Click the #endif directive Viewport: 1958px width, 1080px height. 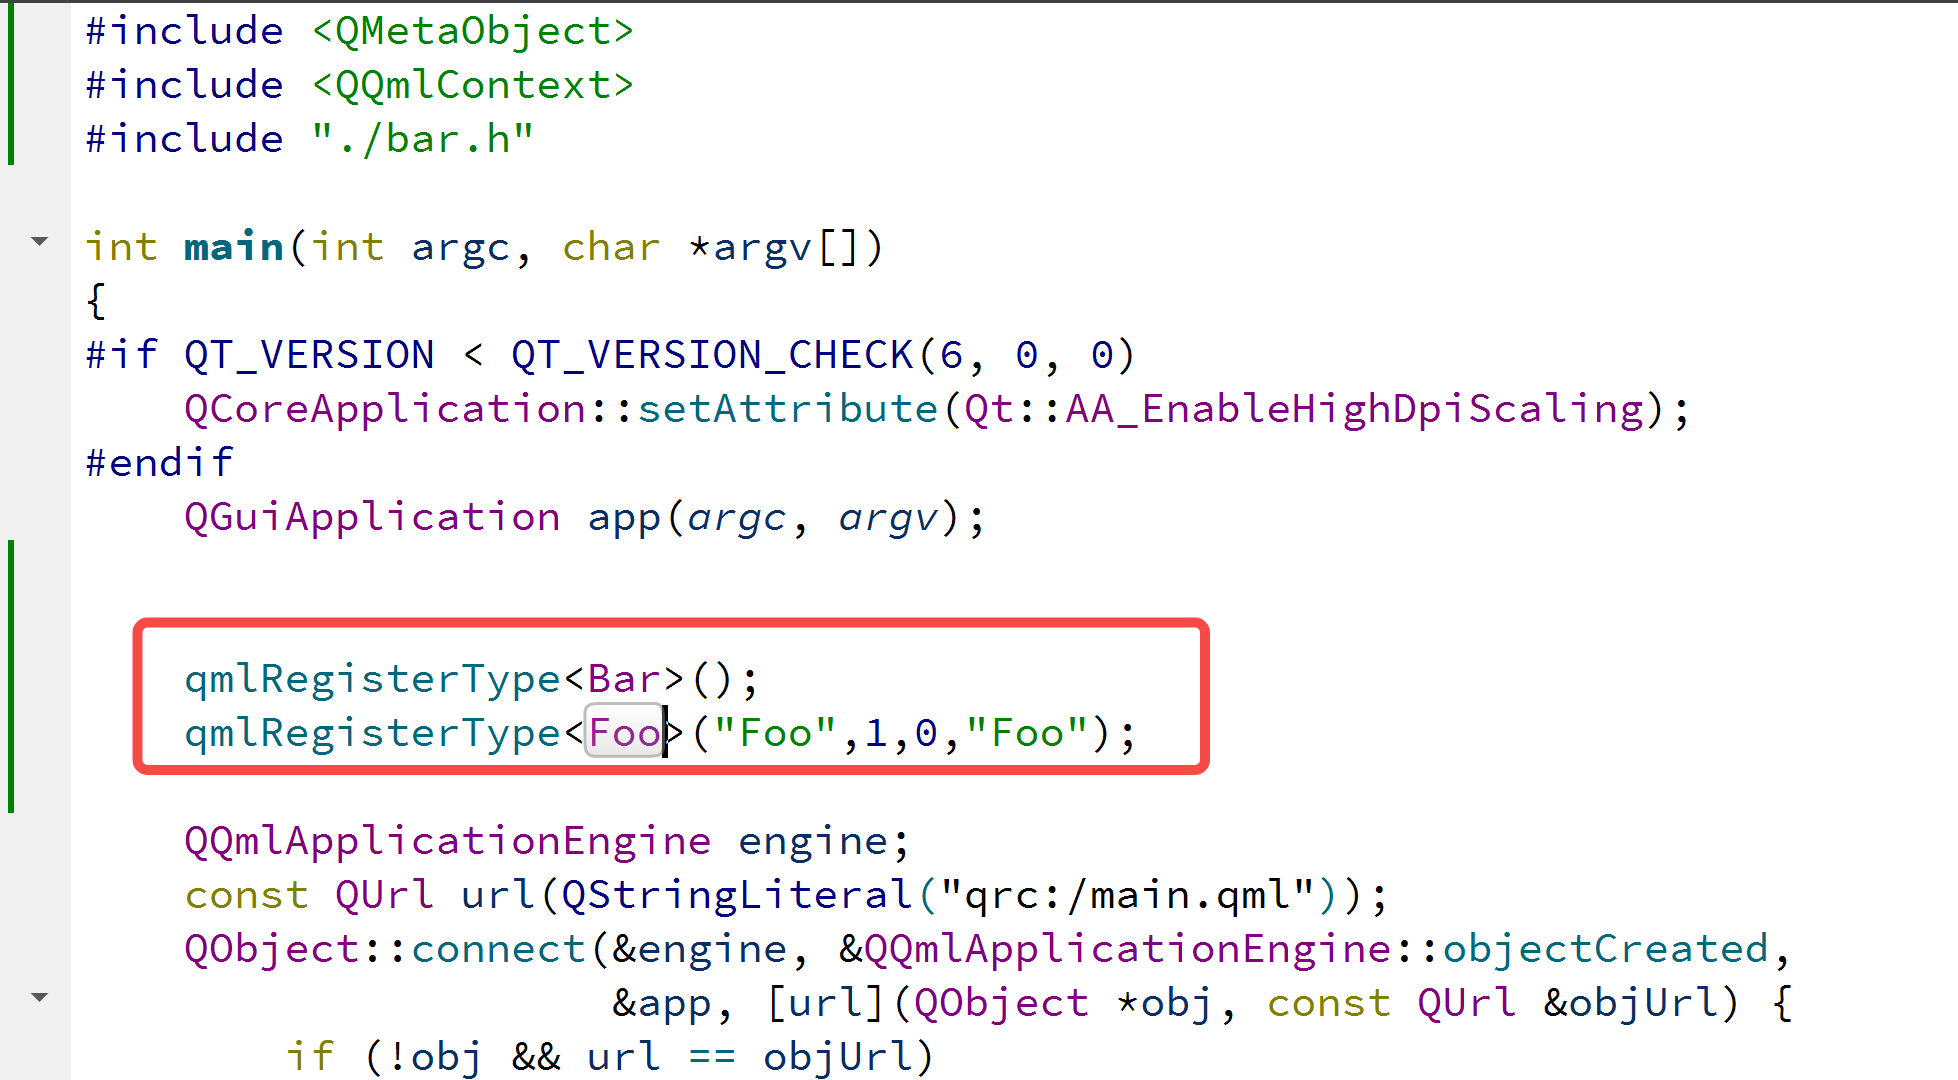(159, 463)
